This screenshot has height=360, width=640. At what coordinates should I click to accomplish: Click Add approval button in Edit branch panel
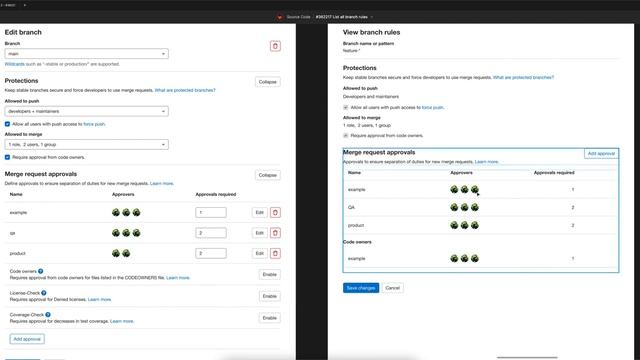(x=27, y=339)
